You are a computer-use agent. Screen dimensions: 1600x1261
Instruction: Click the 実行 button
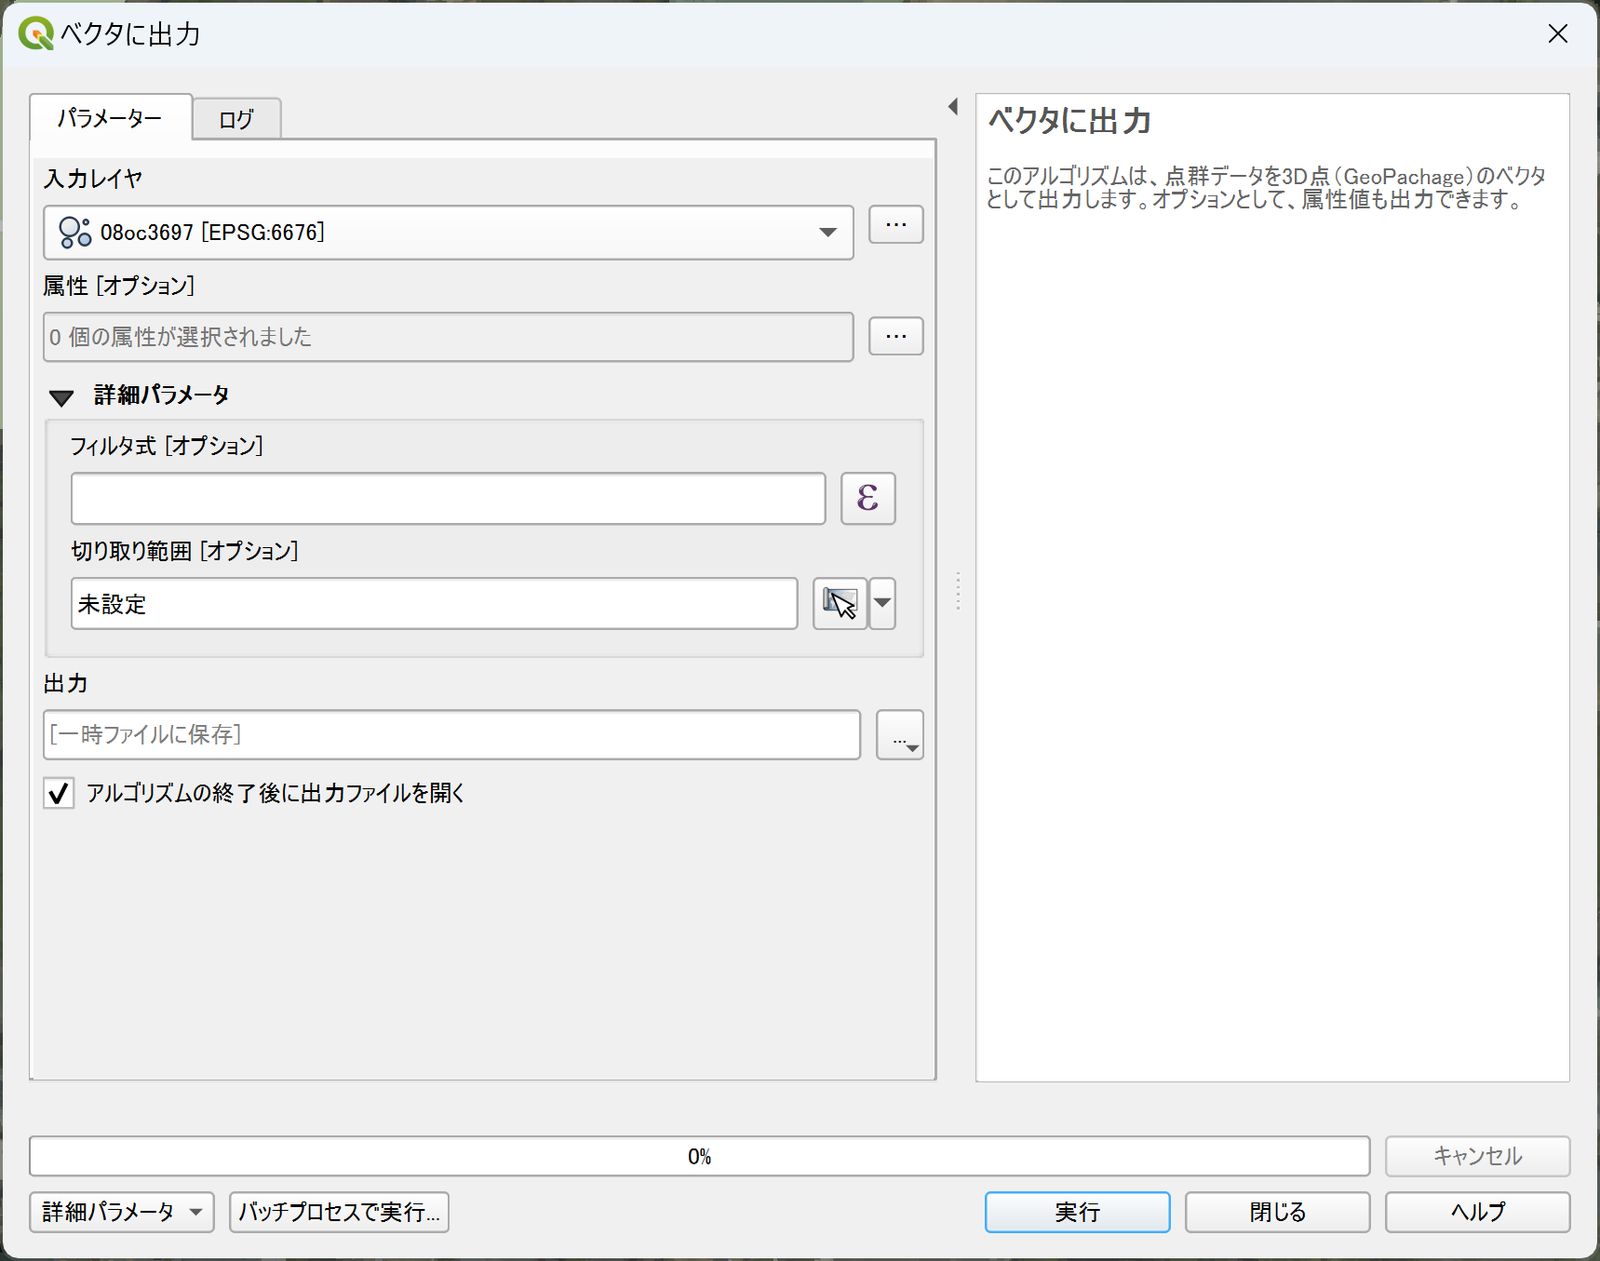[x=1077, y=1212]
